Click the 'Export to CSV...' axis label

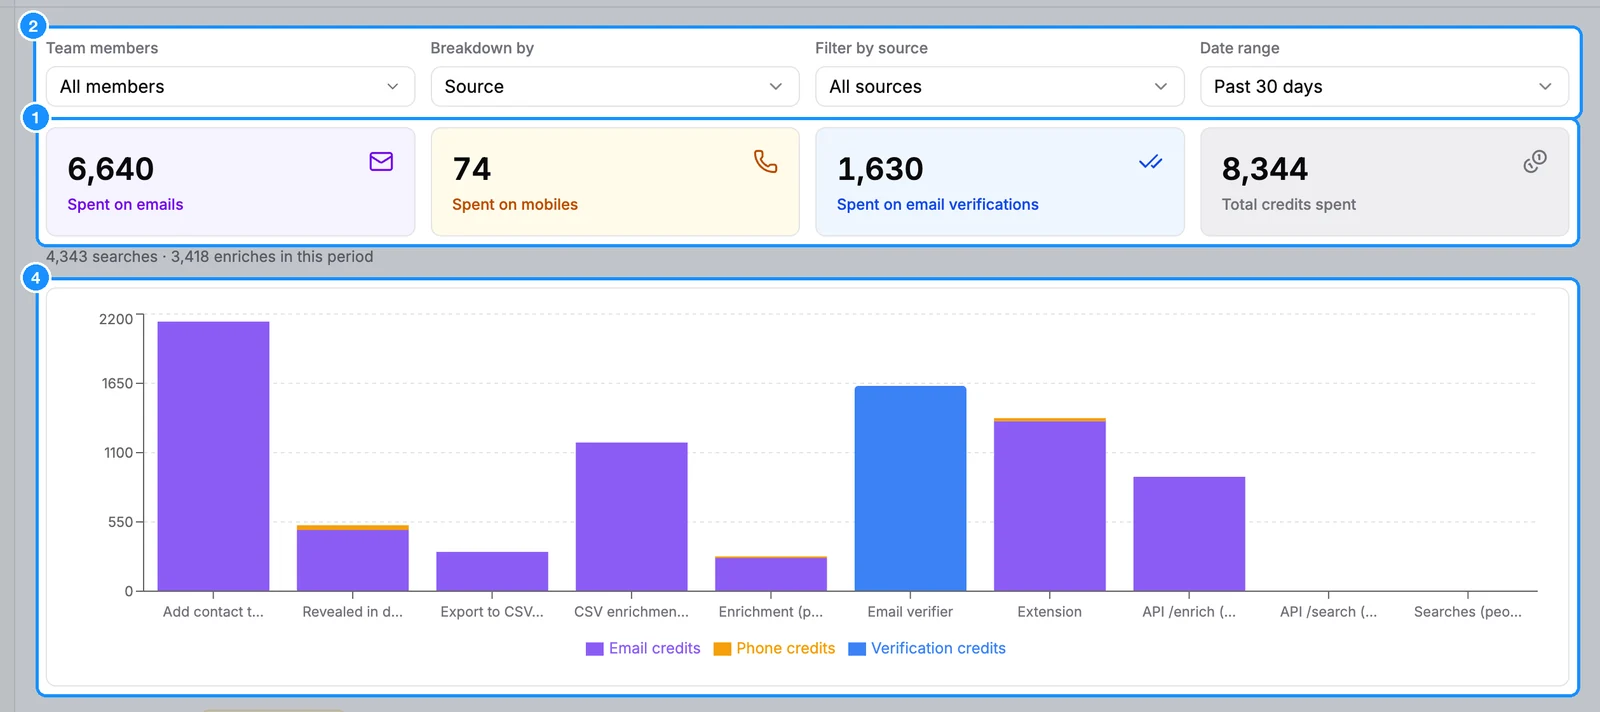(492, 612)
